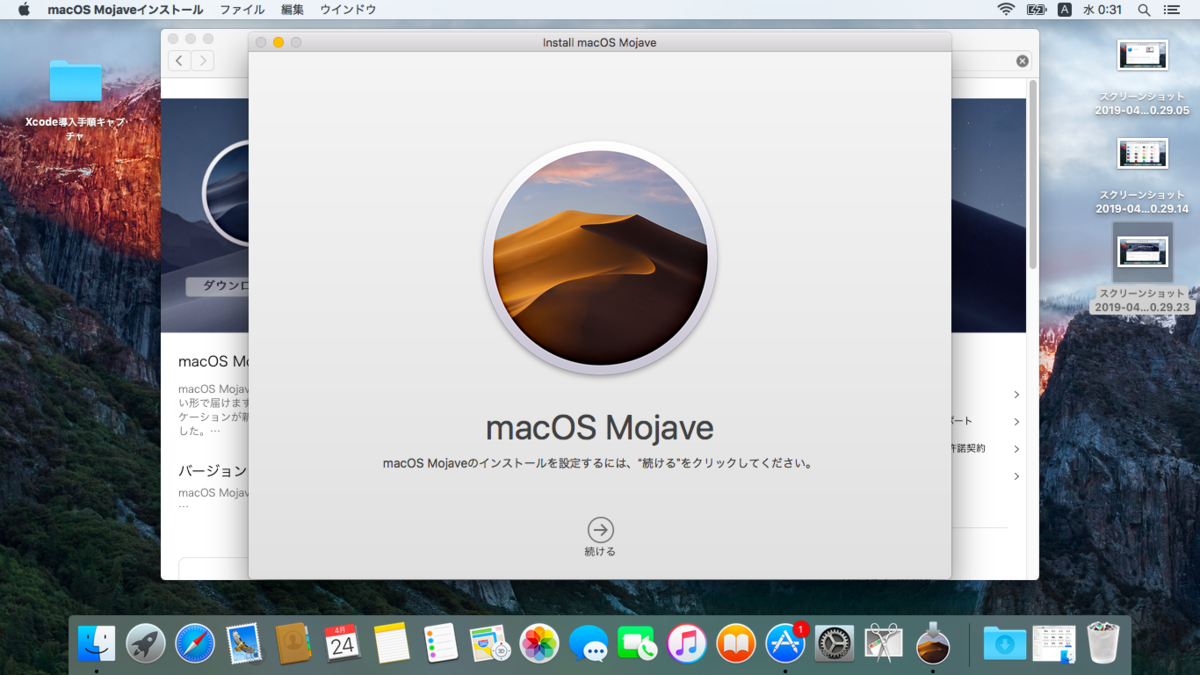Open the scissors screenshot utility in the Dock

pyautogui.click(x=883, y=644)
